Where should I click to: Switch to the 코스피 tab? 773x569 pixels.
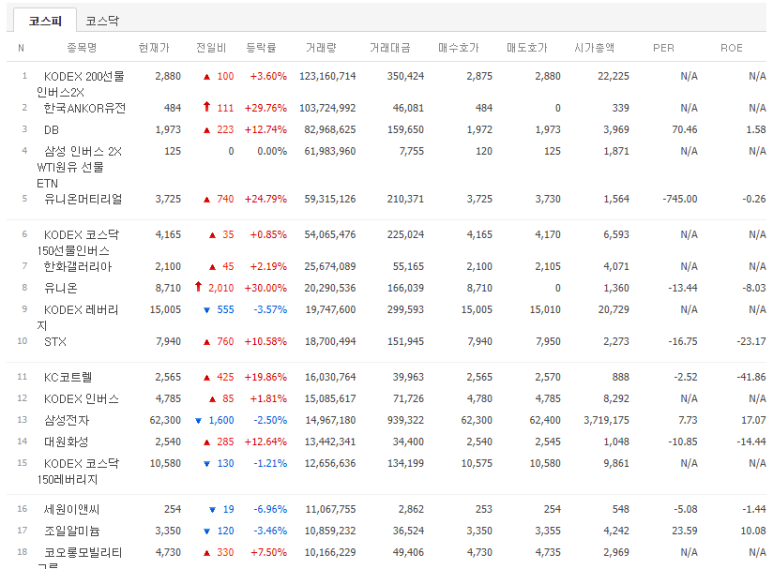click(45, 20)
